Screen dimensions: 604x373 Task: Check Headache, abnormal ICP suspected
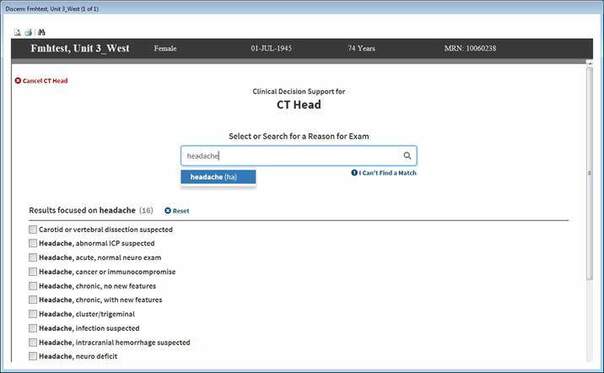33,243
